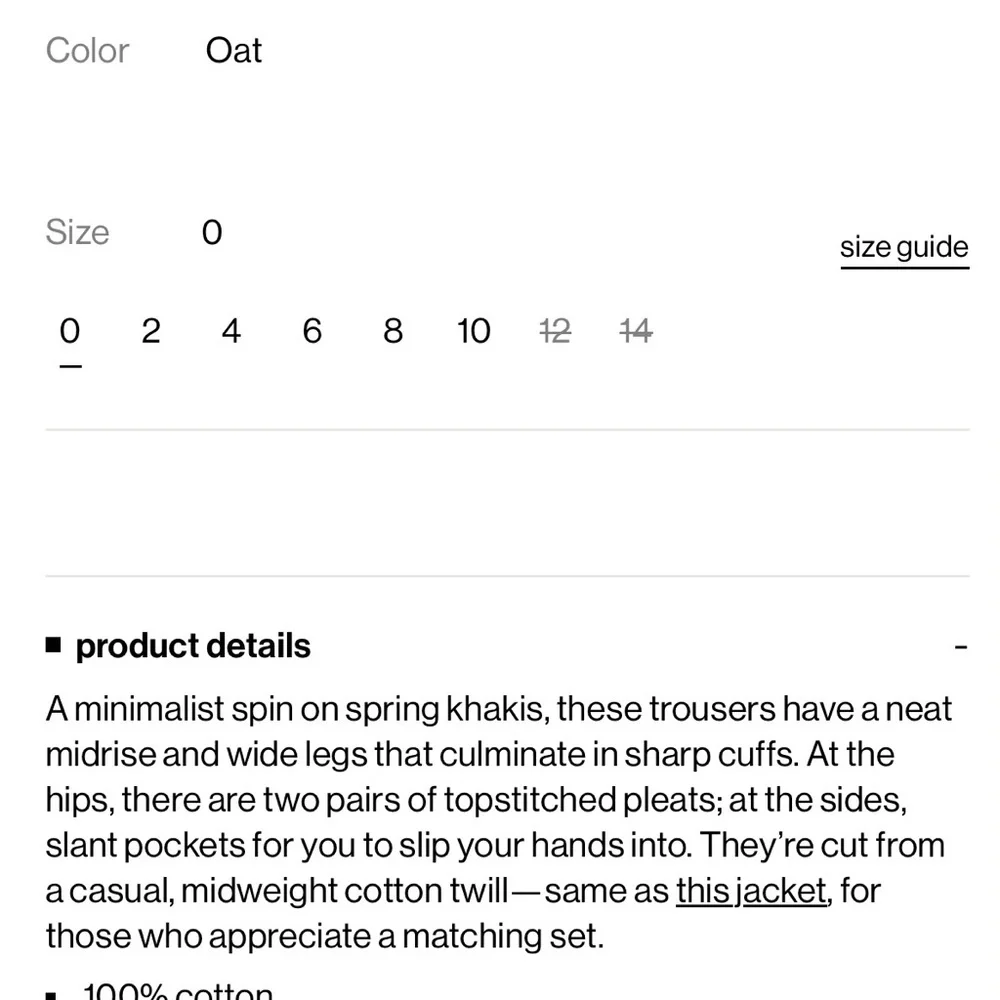Collapse product details with the minus icon
Image resolution: width=1000 pixels, height=1000 pixels.
(960, 647)
